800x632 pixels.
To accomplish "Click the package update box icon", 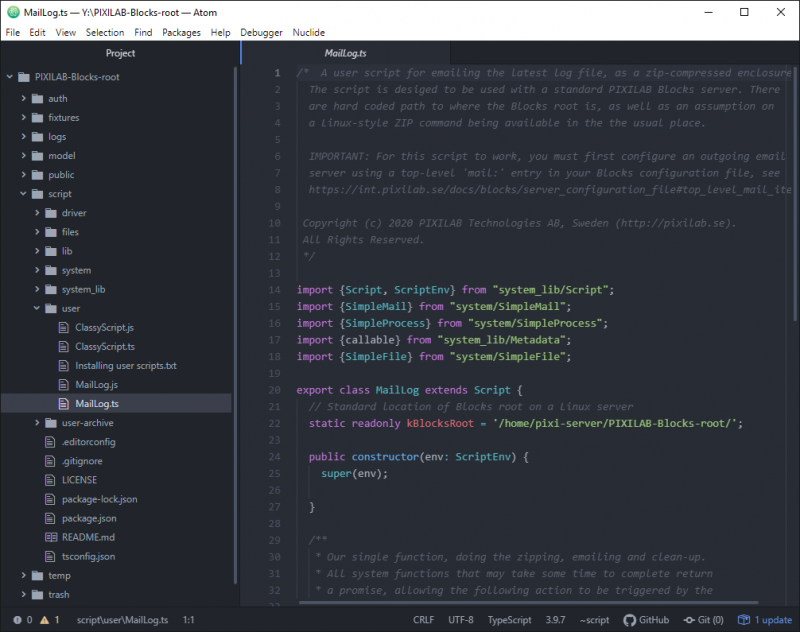I will [744, 620].
